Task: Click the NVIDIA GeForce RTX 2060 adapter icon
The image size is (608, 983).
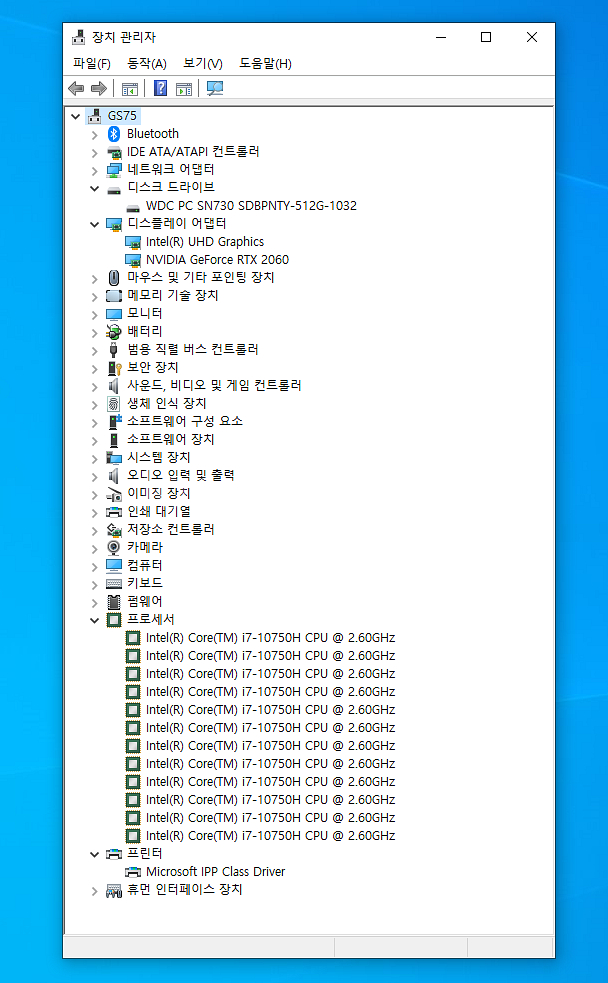Action: (132, 260)
